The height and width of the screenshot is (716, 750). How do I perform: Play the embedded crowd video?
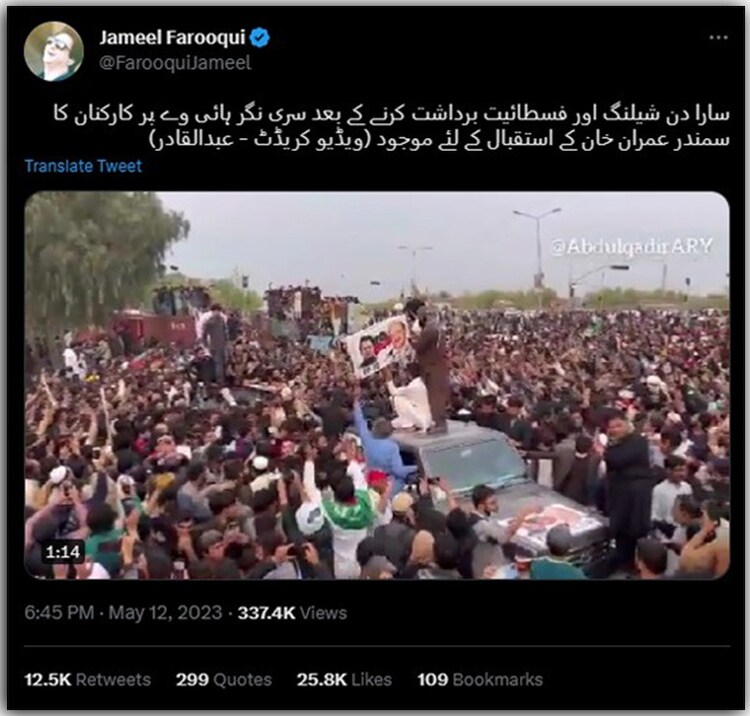tap(377, 386)
